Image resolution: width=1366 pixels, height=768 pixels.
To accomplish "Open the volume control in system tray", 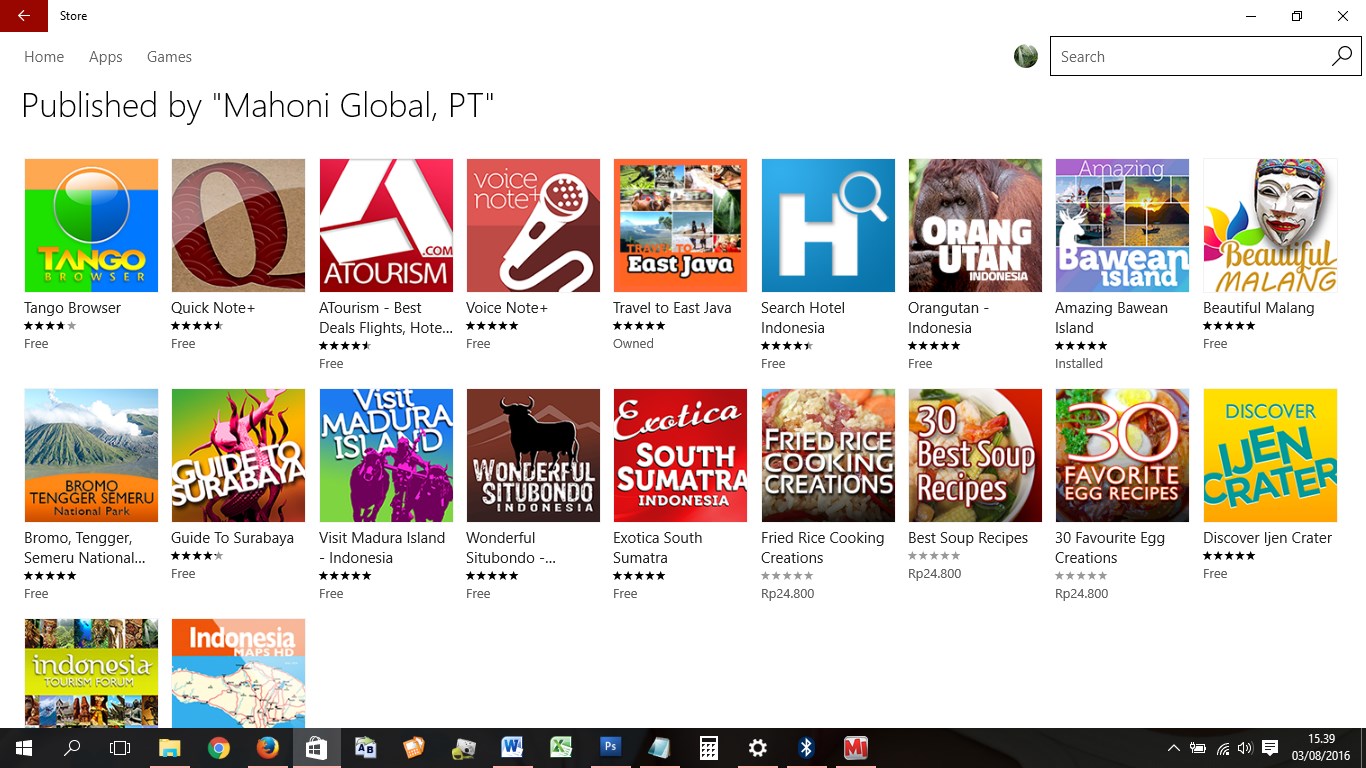I will 1245,748.
